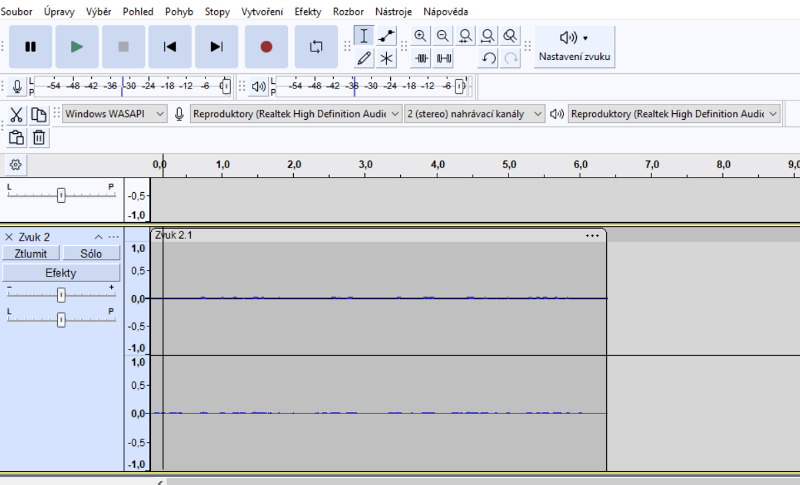Open the playback device Reproduktory dropdown

pos(674,114)
